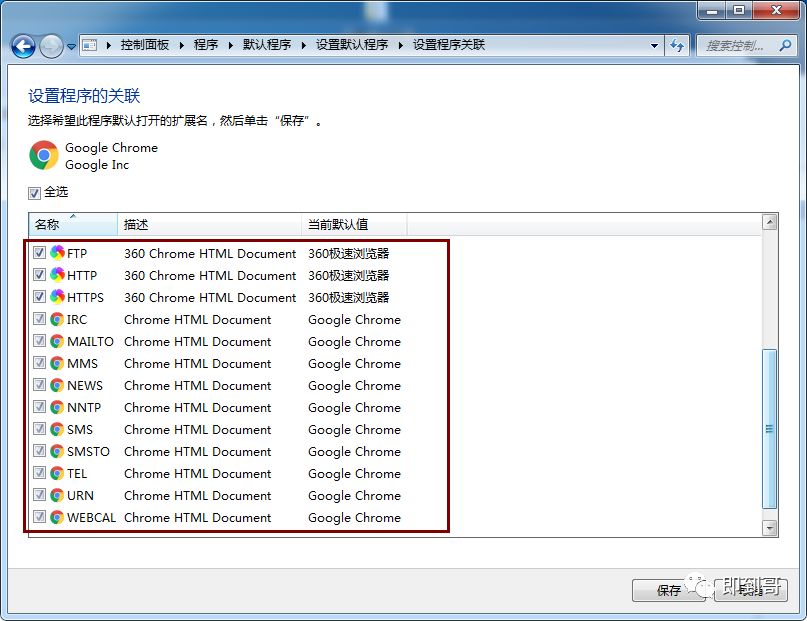Click the Chrome icon in TEL row
Viewport: 807px width, 621px height.
coord(57,474)
